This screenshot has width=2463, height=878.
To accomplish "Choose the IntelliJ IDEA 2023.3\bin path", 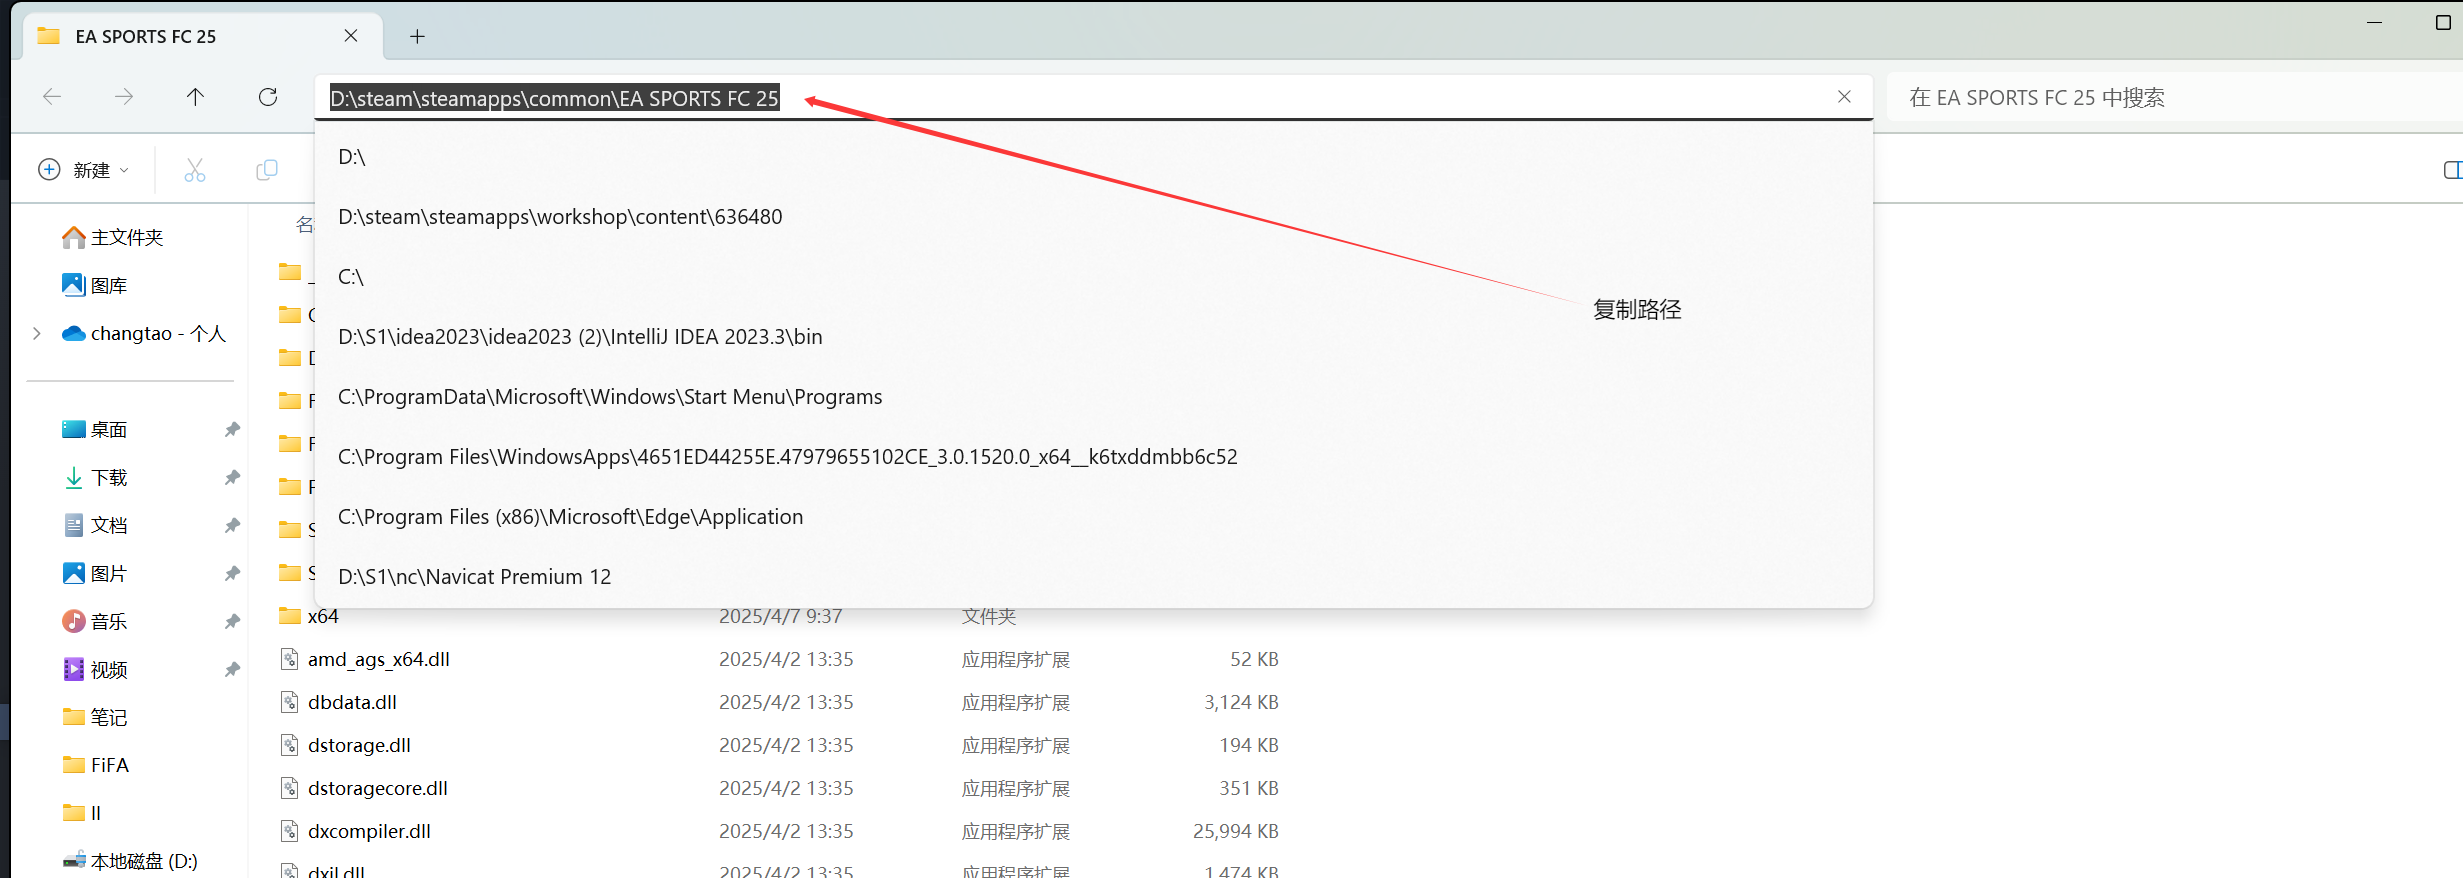I will (1093, 337).
